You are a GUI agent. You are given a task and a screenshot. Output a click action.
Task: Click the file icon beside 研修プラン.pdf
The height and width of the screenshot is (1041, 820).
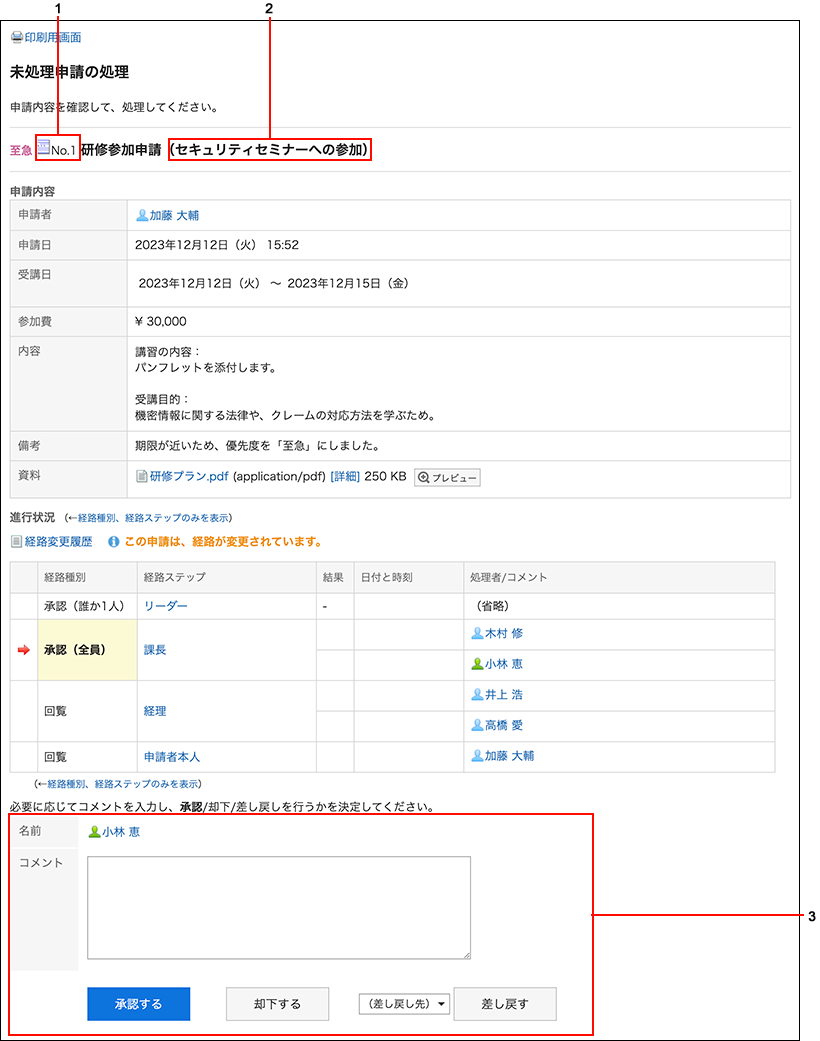pos(141,476)
